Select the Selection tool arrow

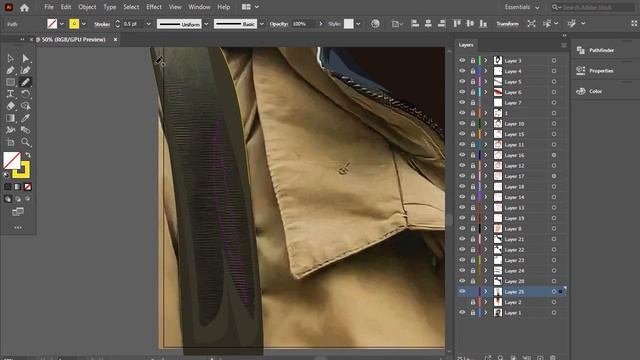11,58
